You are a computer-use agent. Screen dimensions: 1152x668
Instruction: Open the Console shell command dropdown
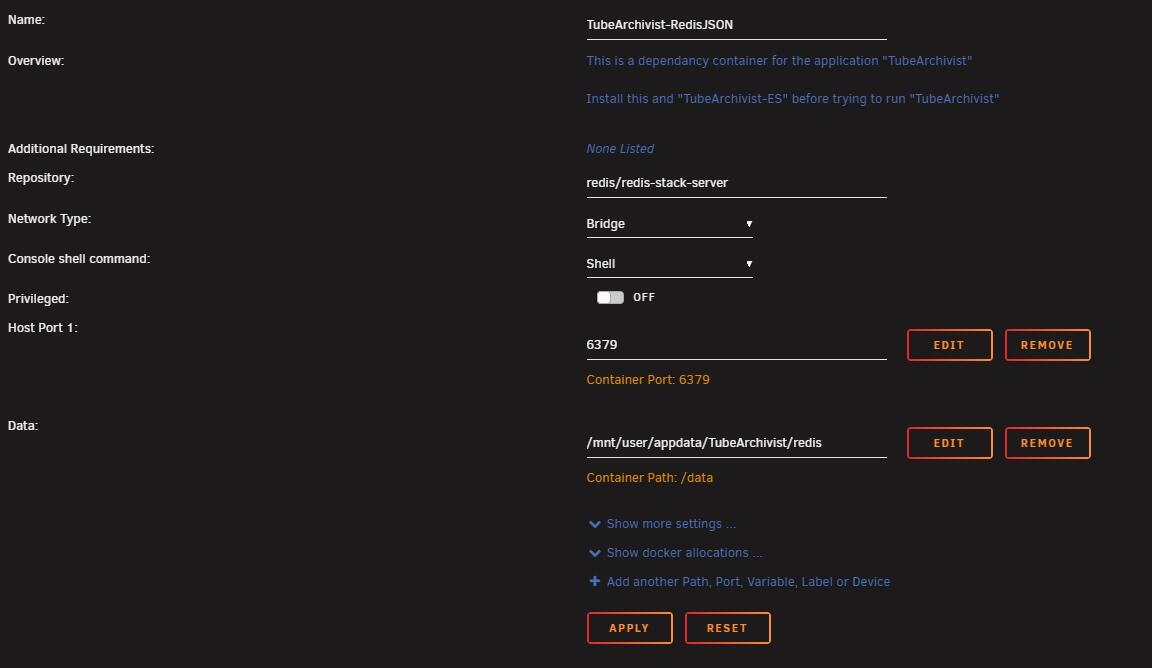point(669,264)
